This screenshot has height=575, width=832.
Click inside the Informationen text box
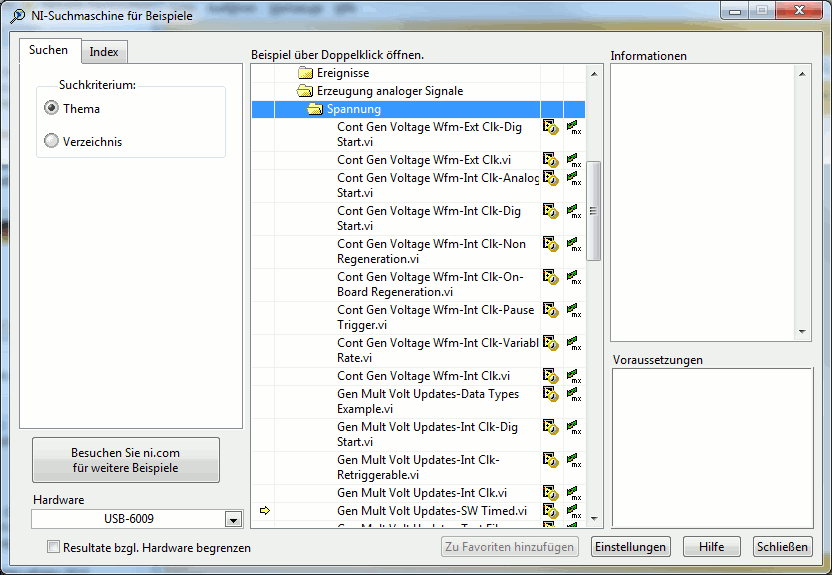(x=702, y=203)
